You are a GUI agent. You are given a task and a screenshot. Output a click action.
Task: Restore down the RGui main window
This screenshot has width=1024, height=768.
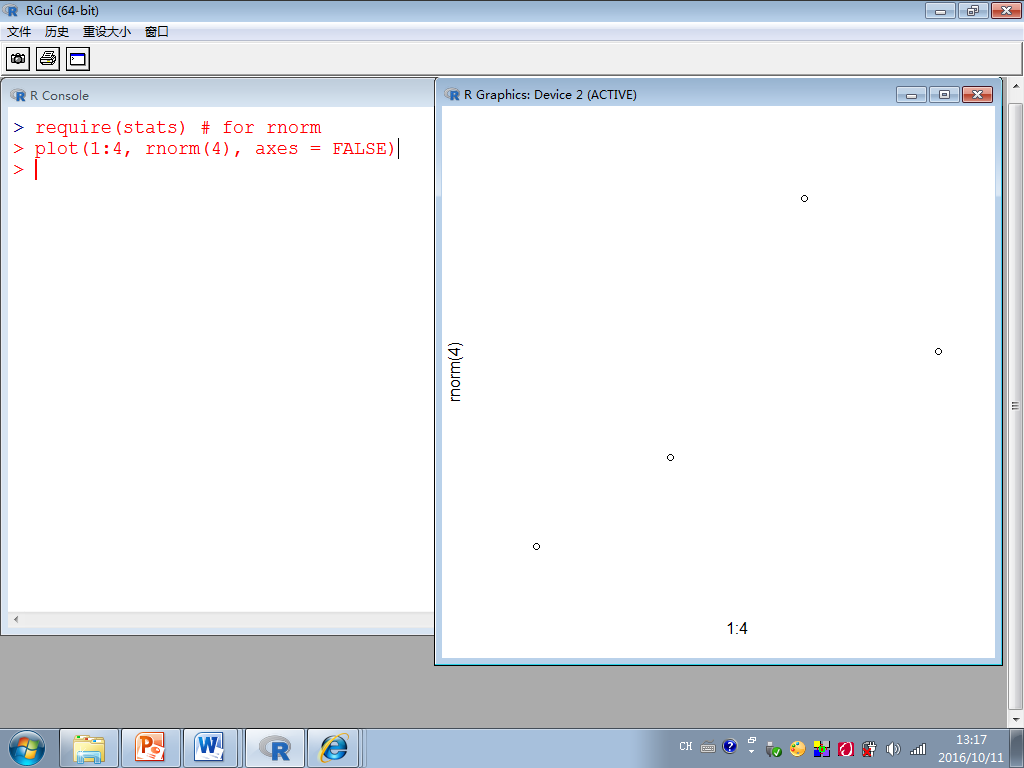coord(973,10)
